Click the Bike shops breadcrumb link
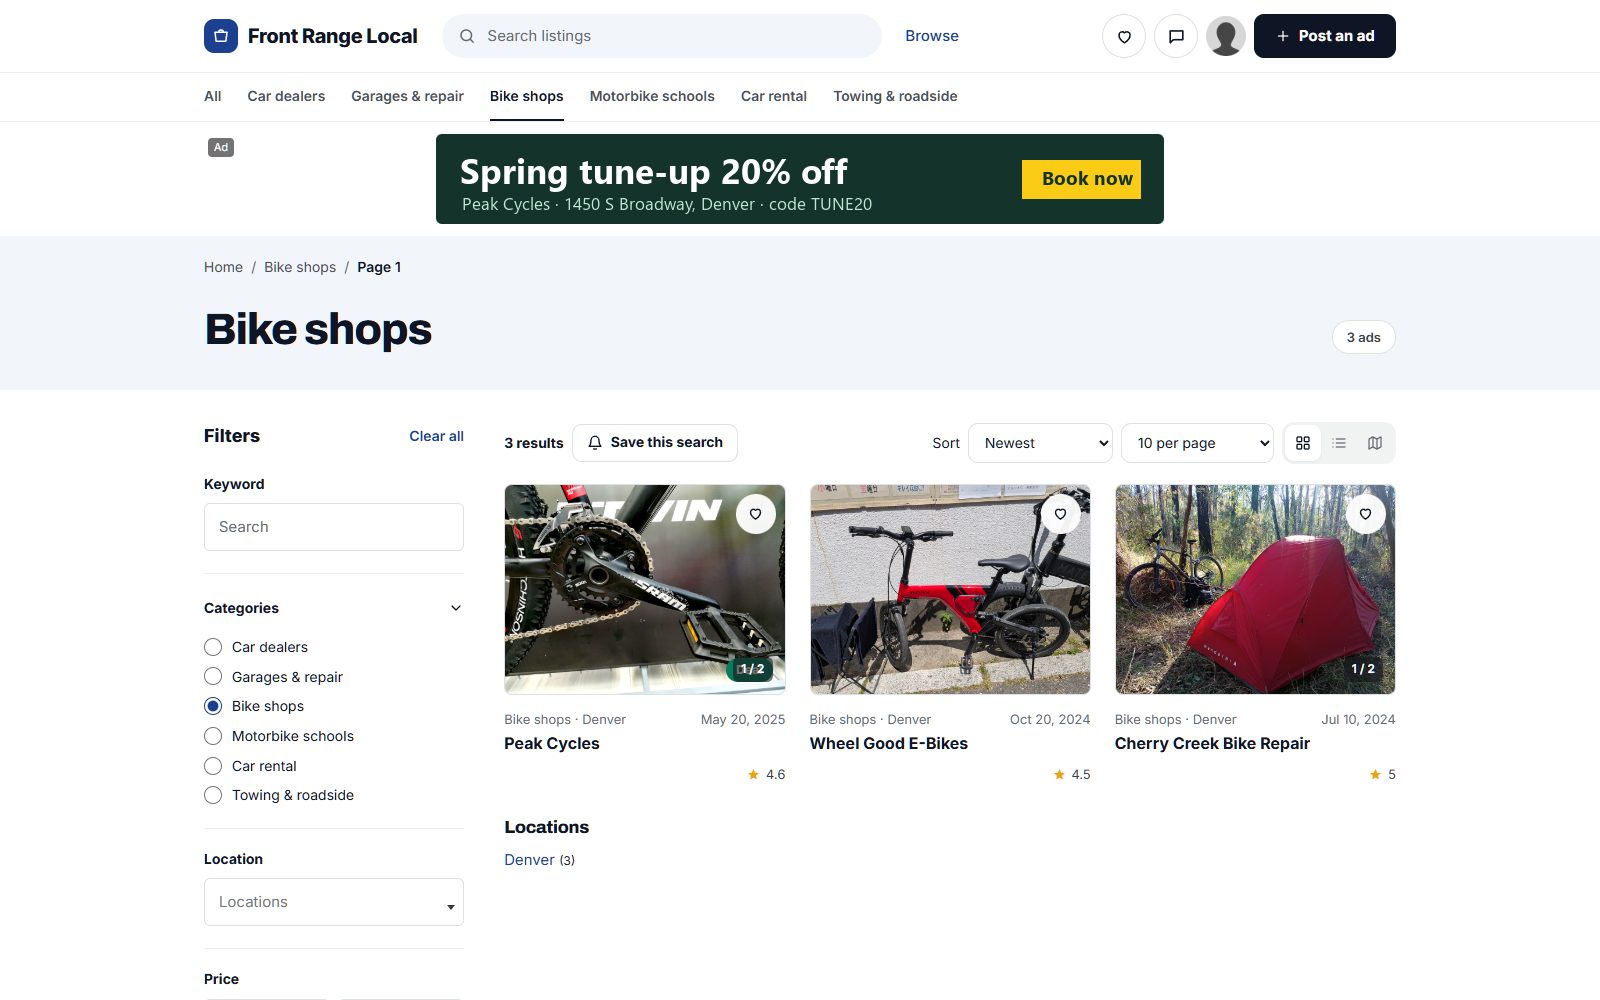The image size is (1600, 1000). click(300, 267)
